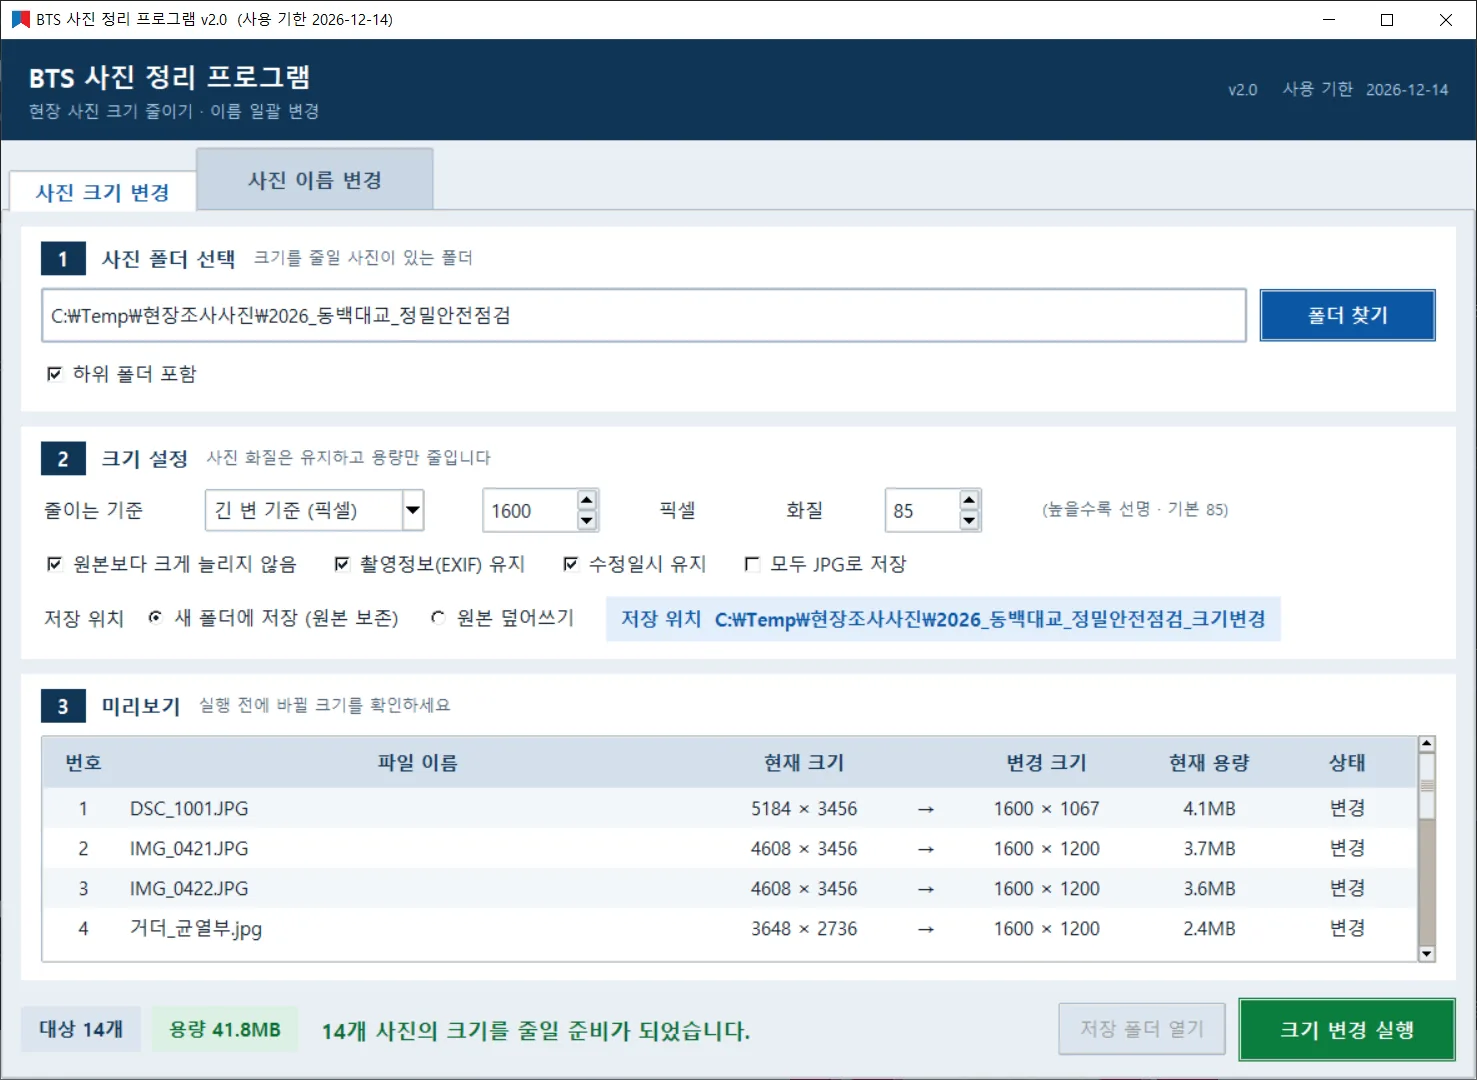Image resolution: width=1477 pixels, height=1080 pixels.
Task: Maximize the BTS 사진 정리 프로그램 window
Action: [1387, 19]
